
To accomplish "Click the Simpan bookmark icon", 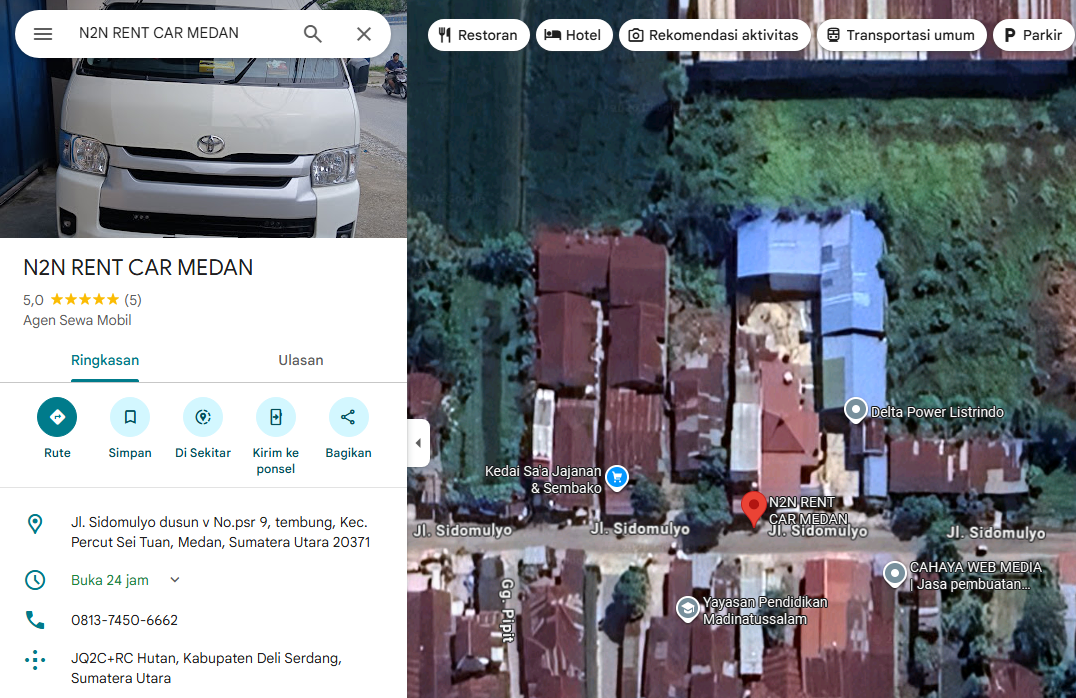I will coord(130,416).
